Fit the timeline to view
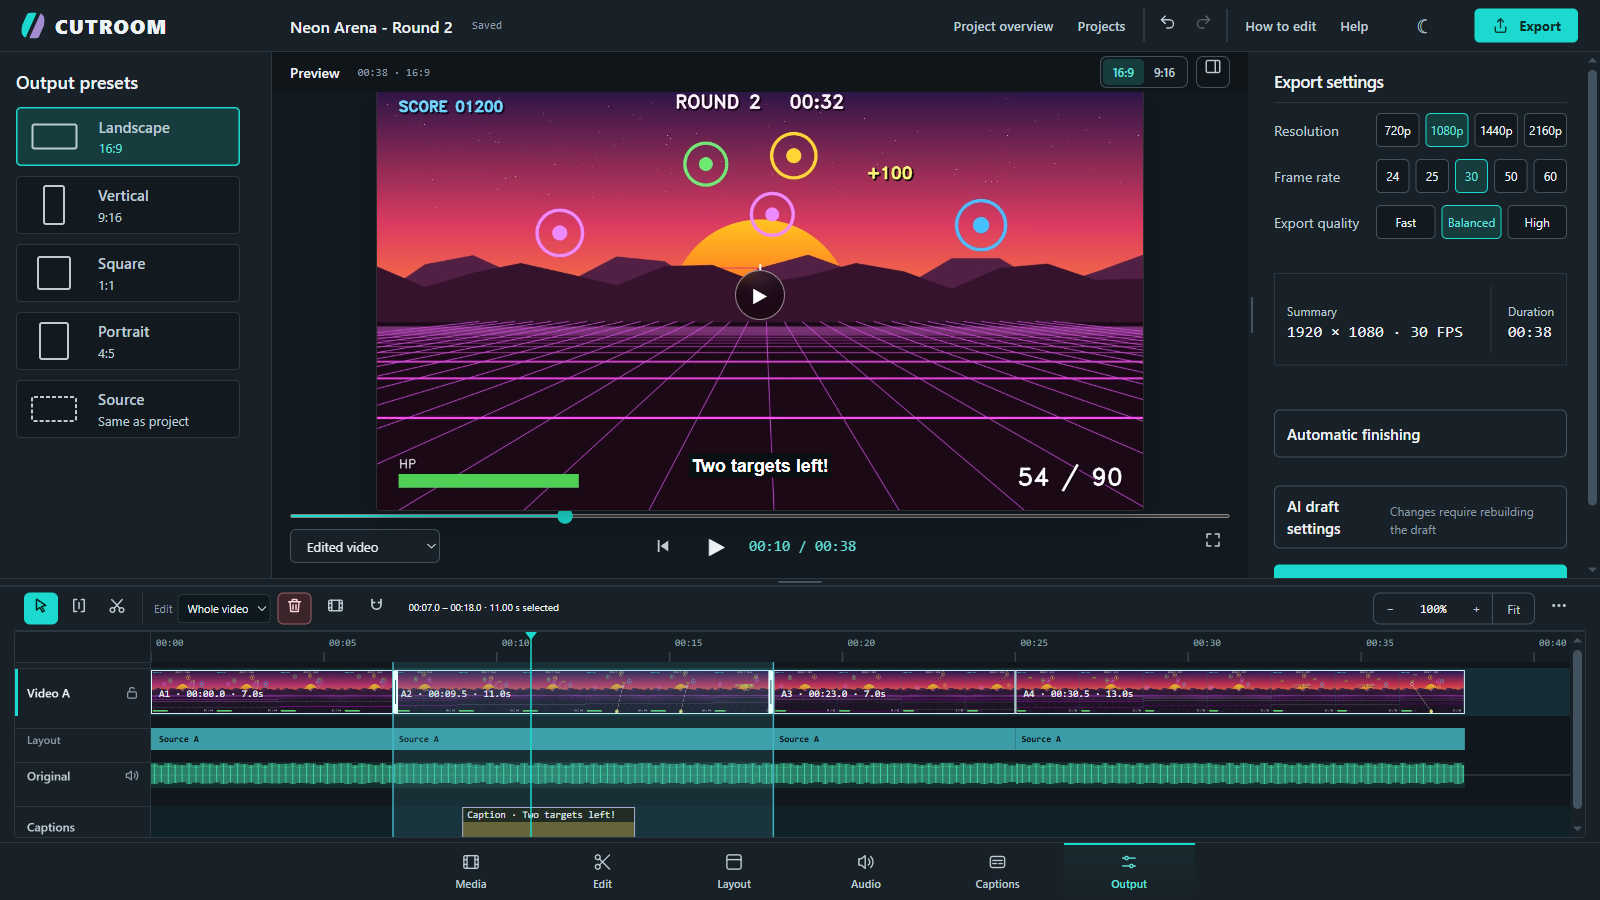1600x900 pixels. point(1514,609)
